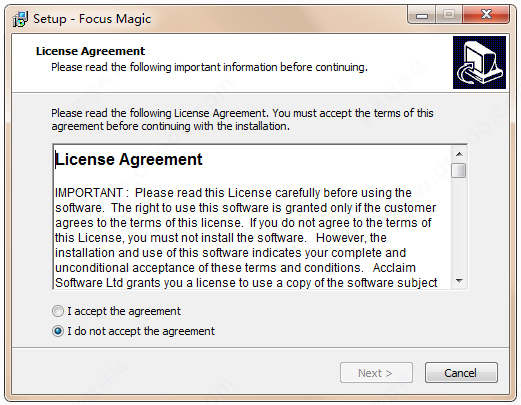Minimize the Focus Magic setup window

(x=422, y=15)
